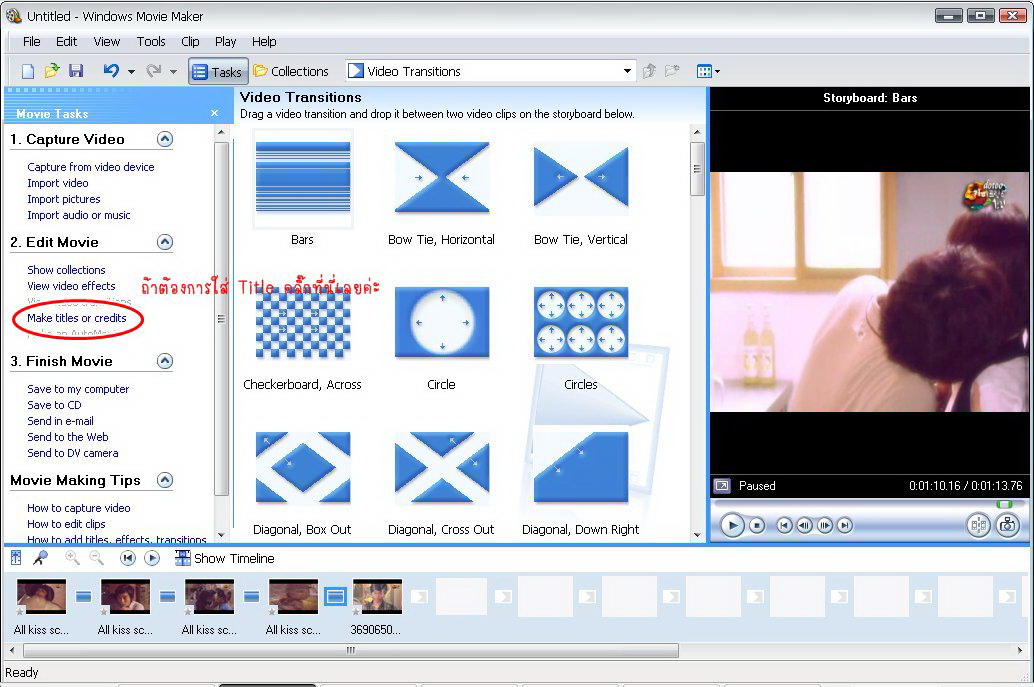Click the New Collection Folder icon
The image size is (1034, 687).
tap(672, 71)
